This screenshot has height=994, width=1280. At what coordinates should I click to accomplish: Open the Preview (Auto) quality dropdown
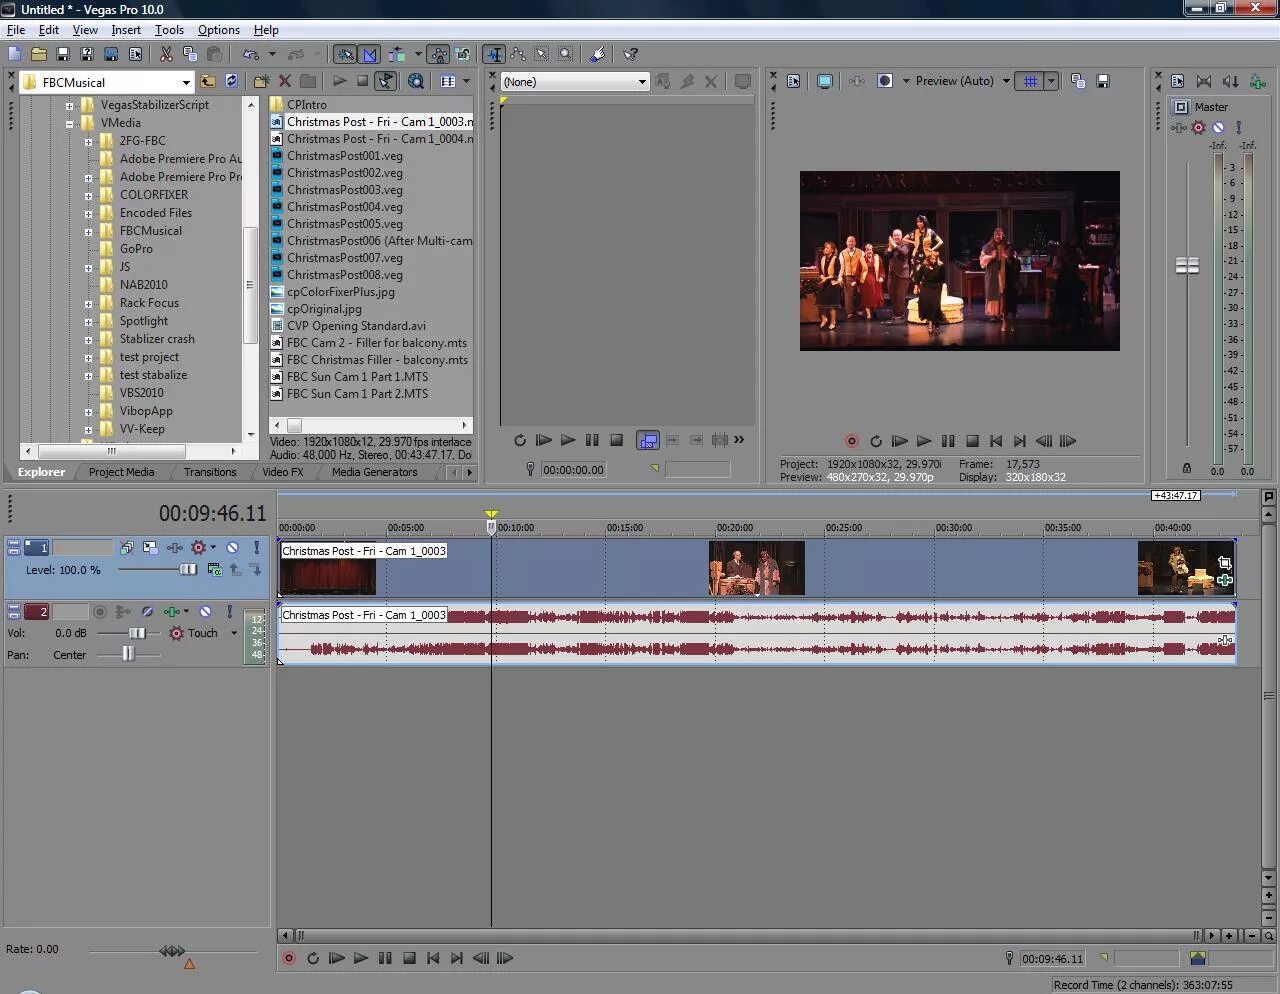(1005, 81)
